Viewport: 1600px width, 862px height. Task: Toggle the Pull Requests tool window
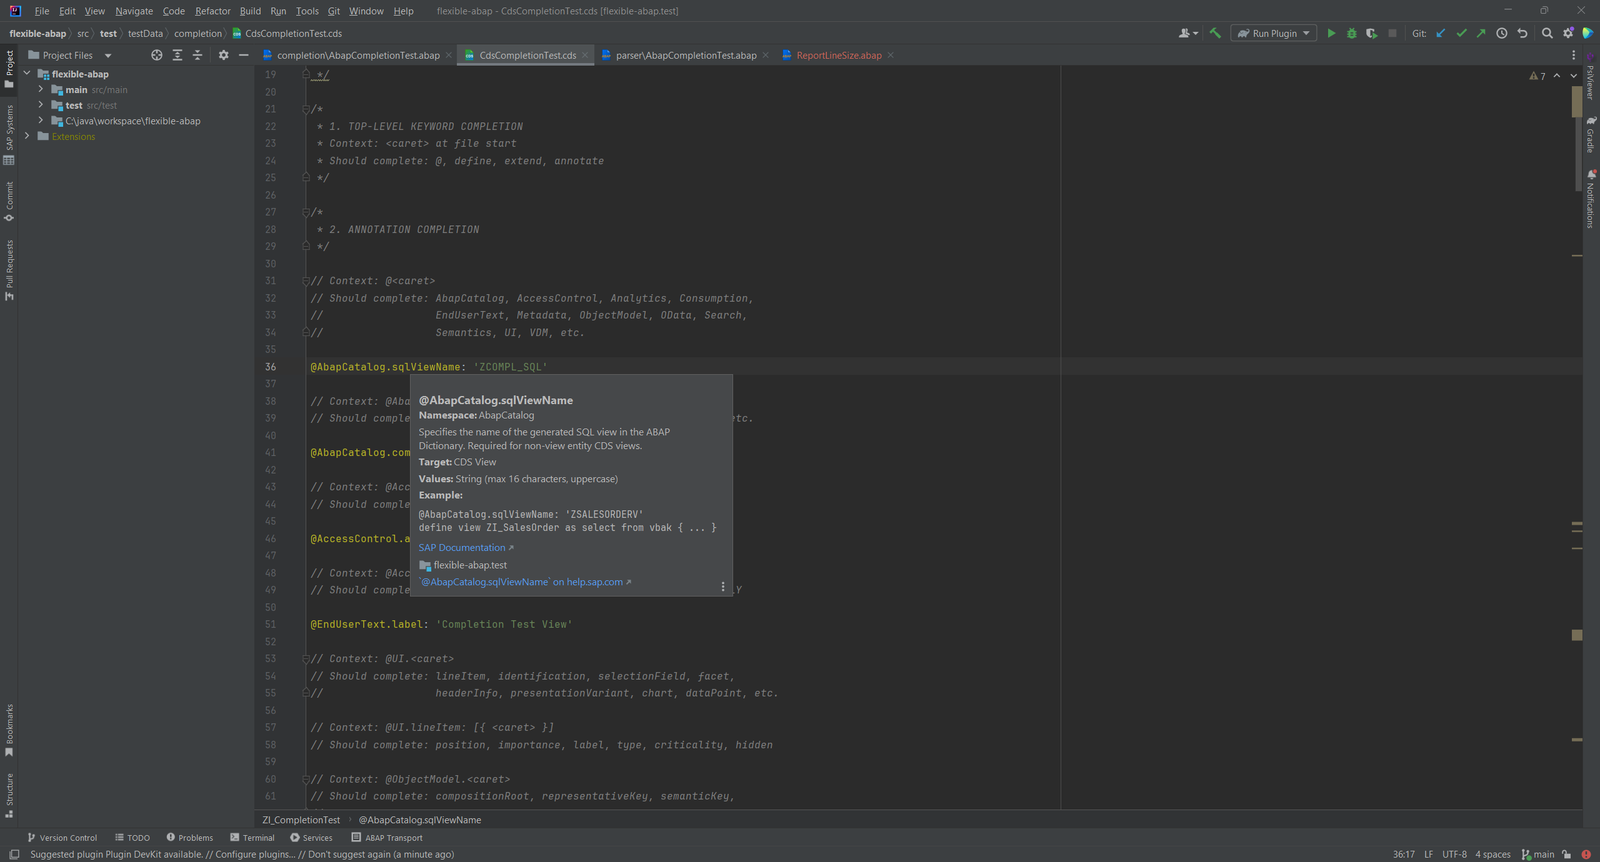click(9, 270)
